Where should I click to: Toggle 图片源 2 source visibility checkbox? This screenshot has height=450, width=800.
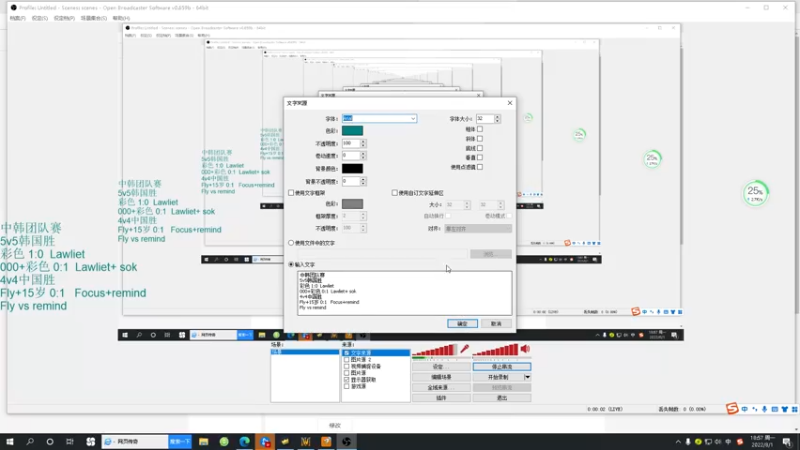point(347,360)
